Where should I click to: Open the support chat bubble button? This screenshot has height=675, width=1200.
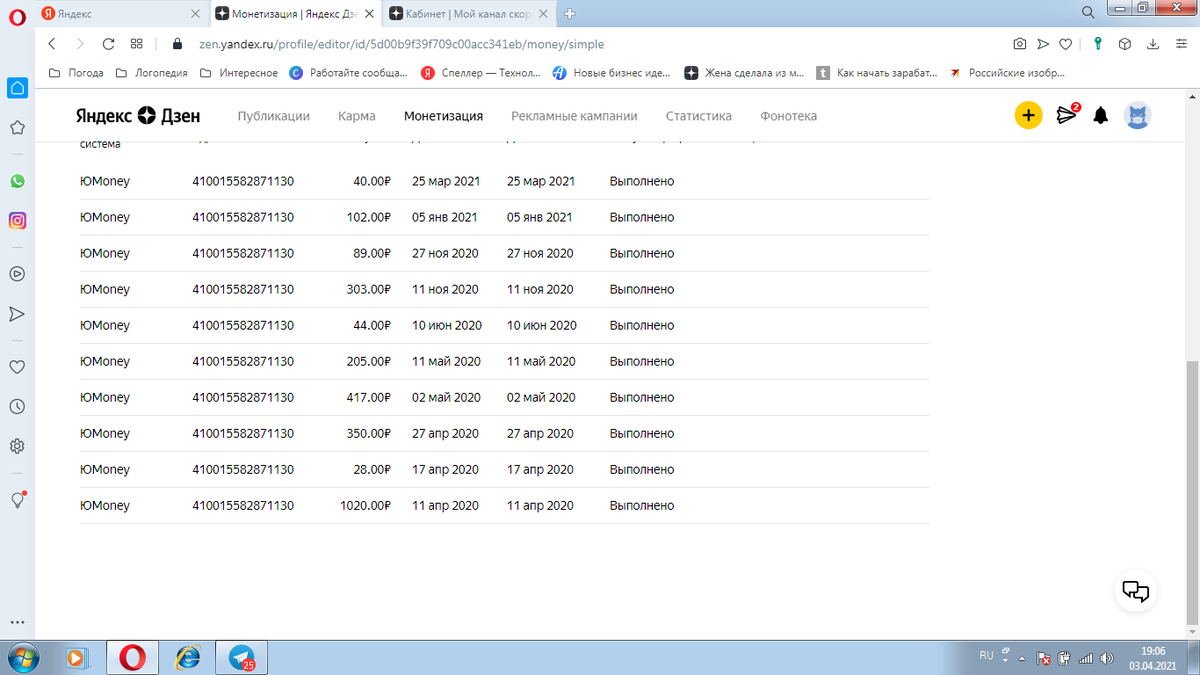click(x=1136, y=591)
